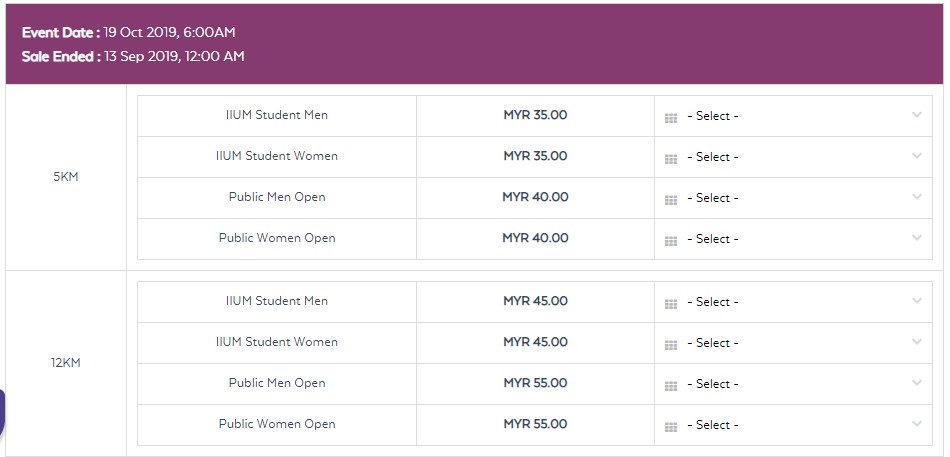Image resolution: width=950 pixels, height=457 pixels.
Task: Click grid icon for 5KM IIUM Student Women
Action: click(671, 158)
